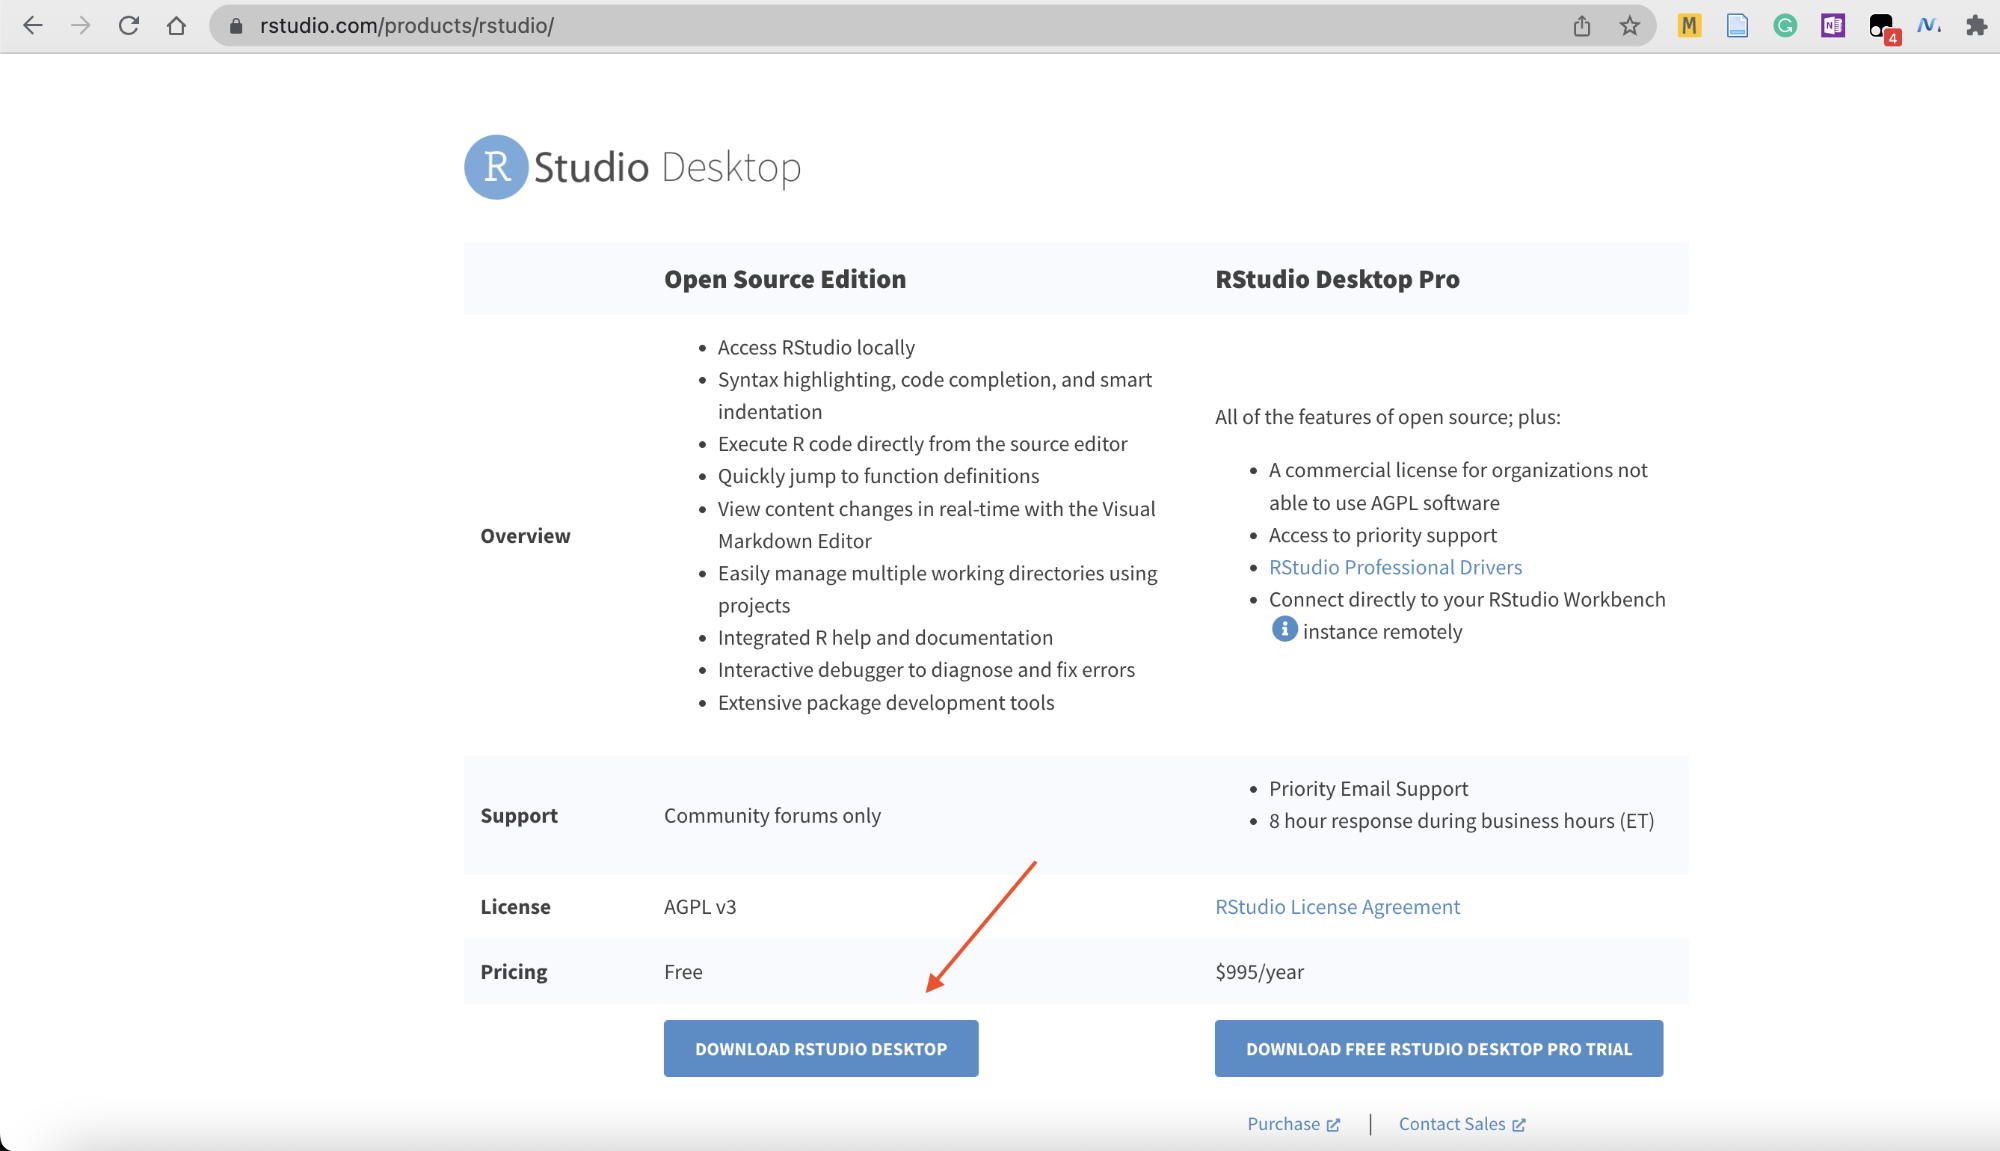
Task: Click the lock icon in address bar
Action: [236, 26]
